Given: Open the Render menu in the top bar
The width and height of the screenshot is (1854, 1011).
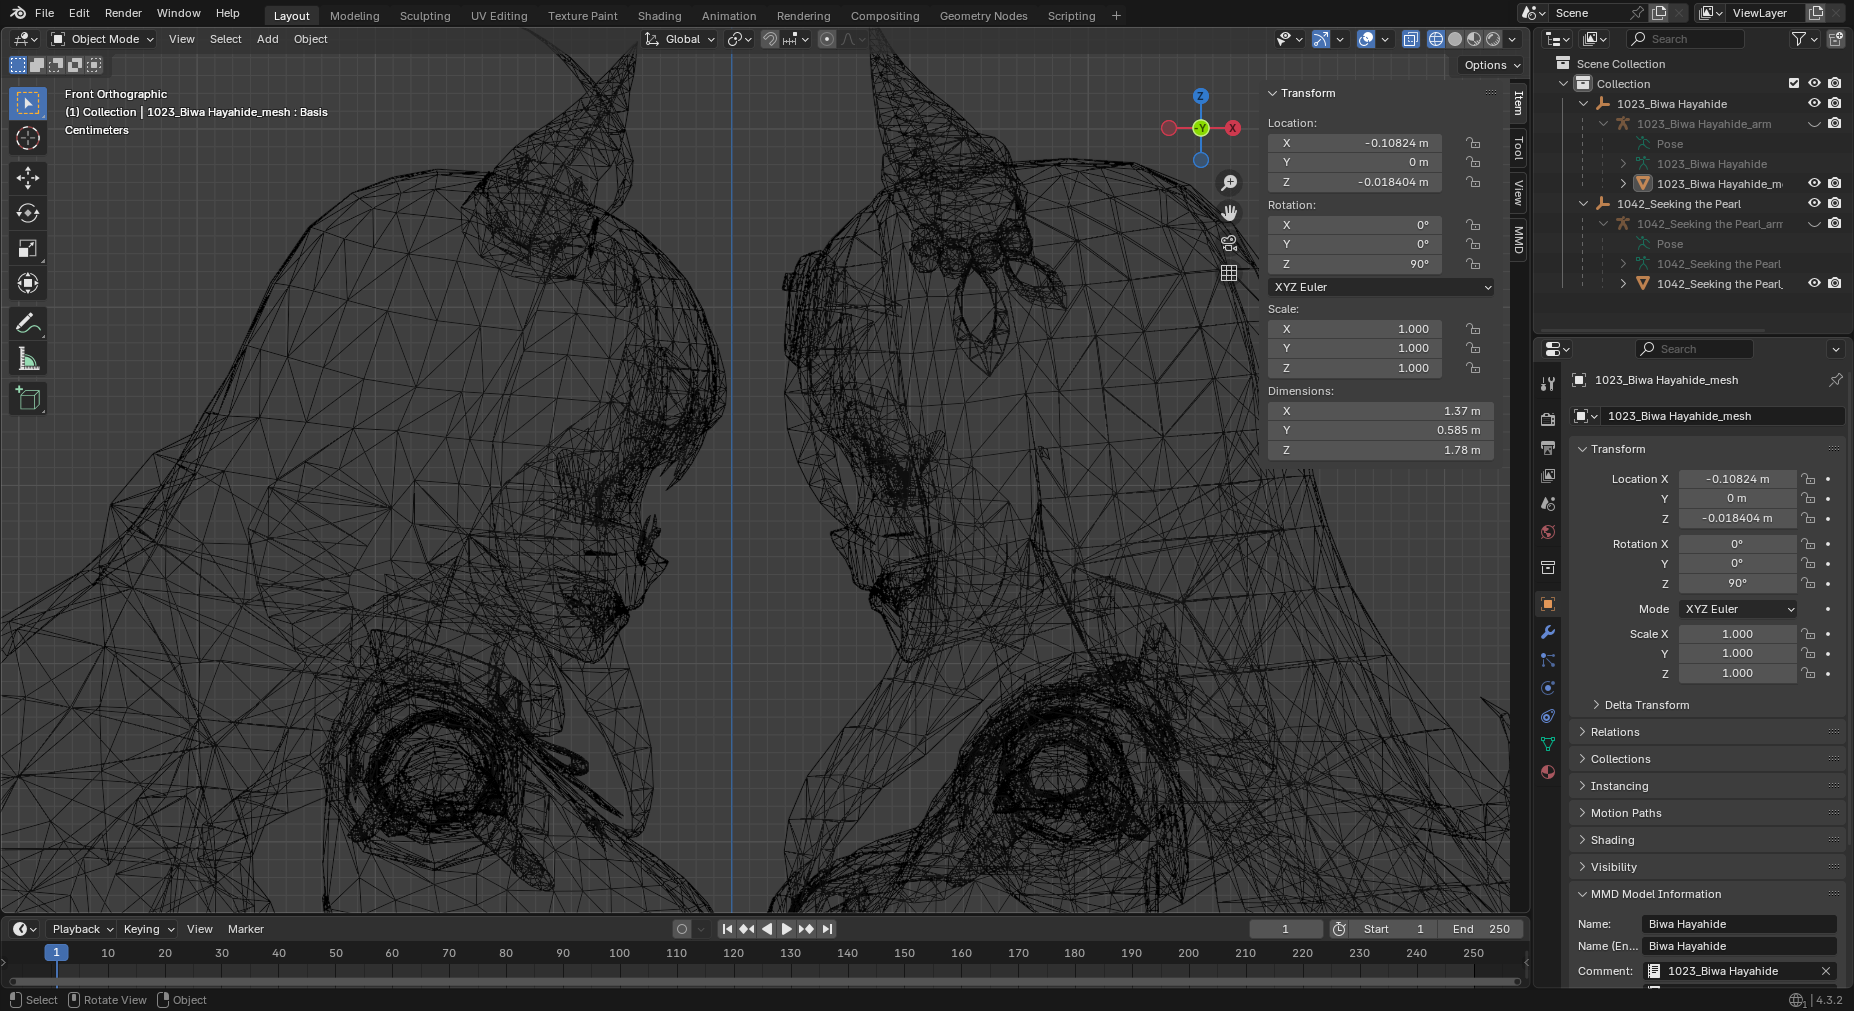Looking at the screenshot, I should (123, 13).
